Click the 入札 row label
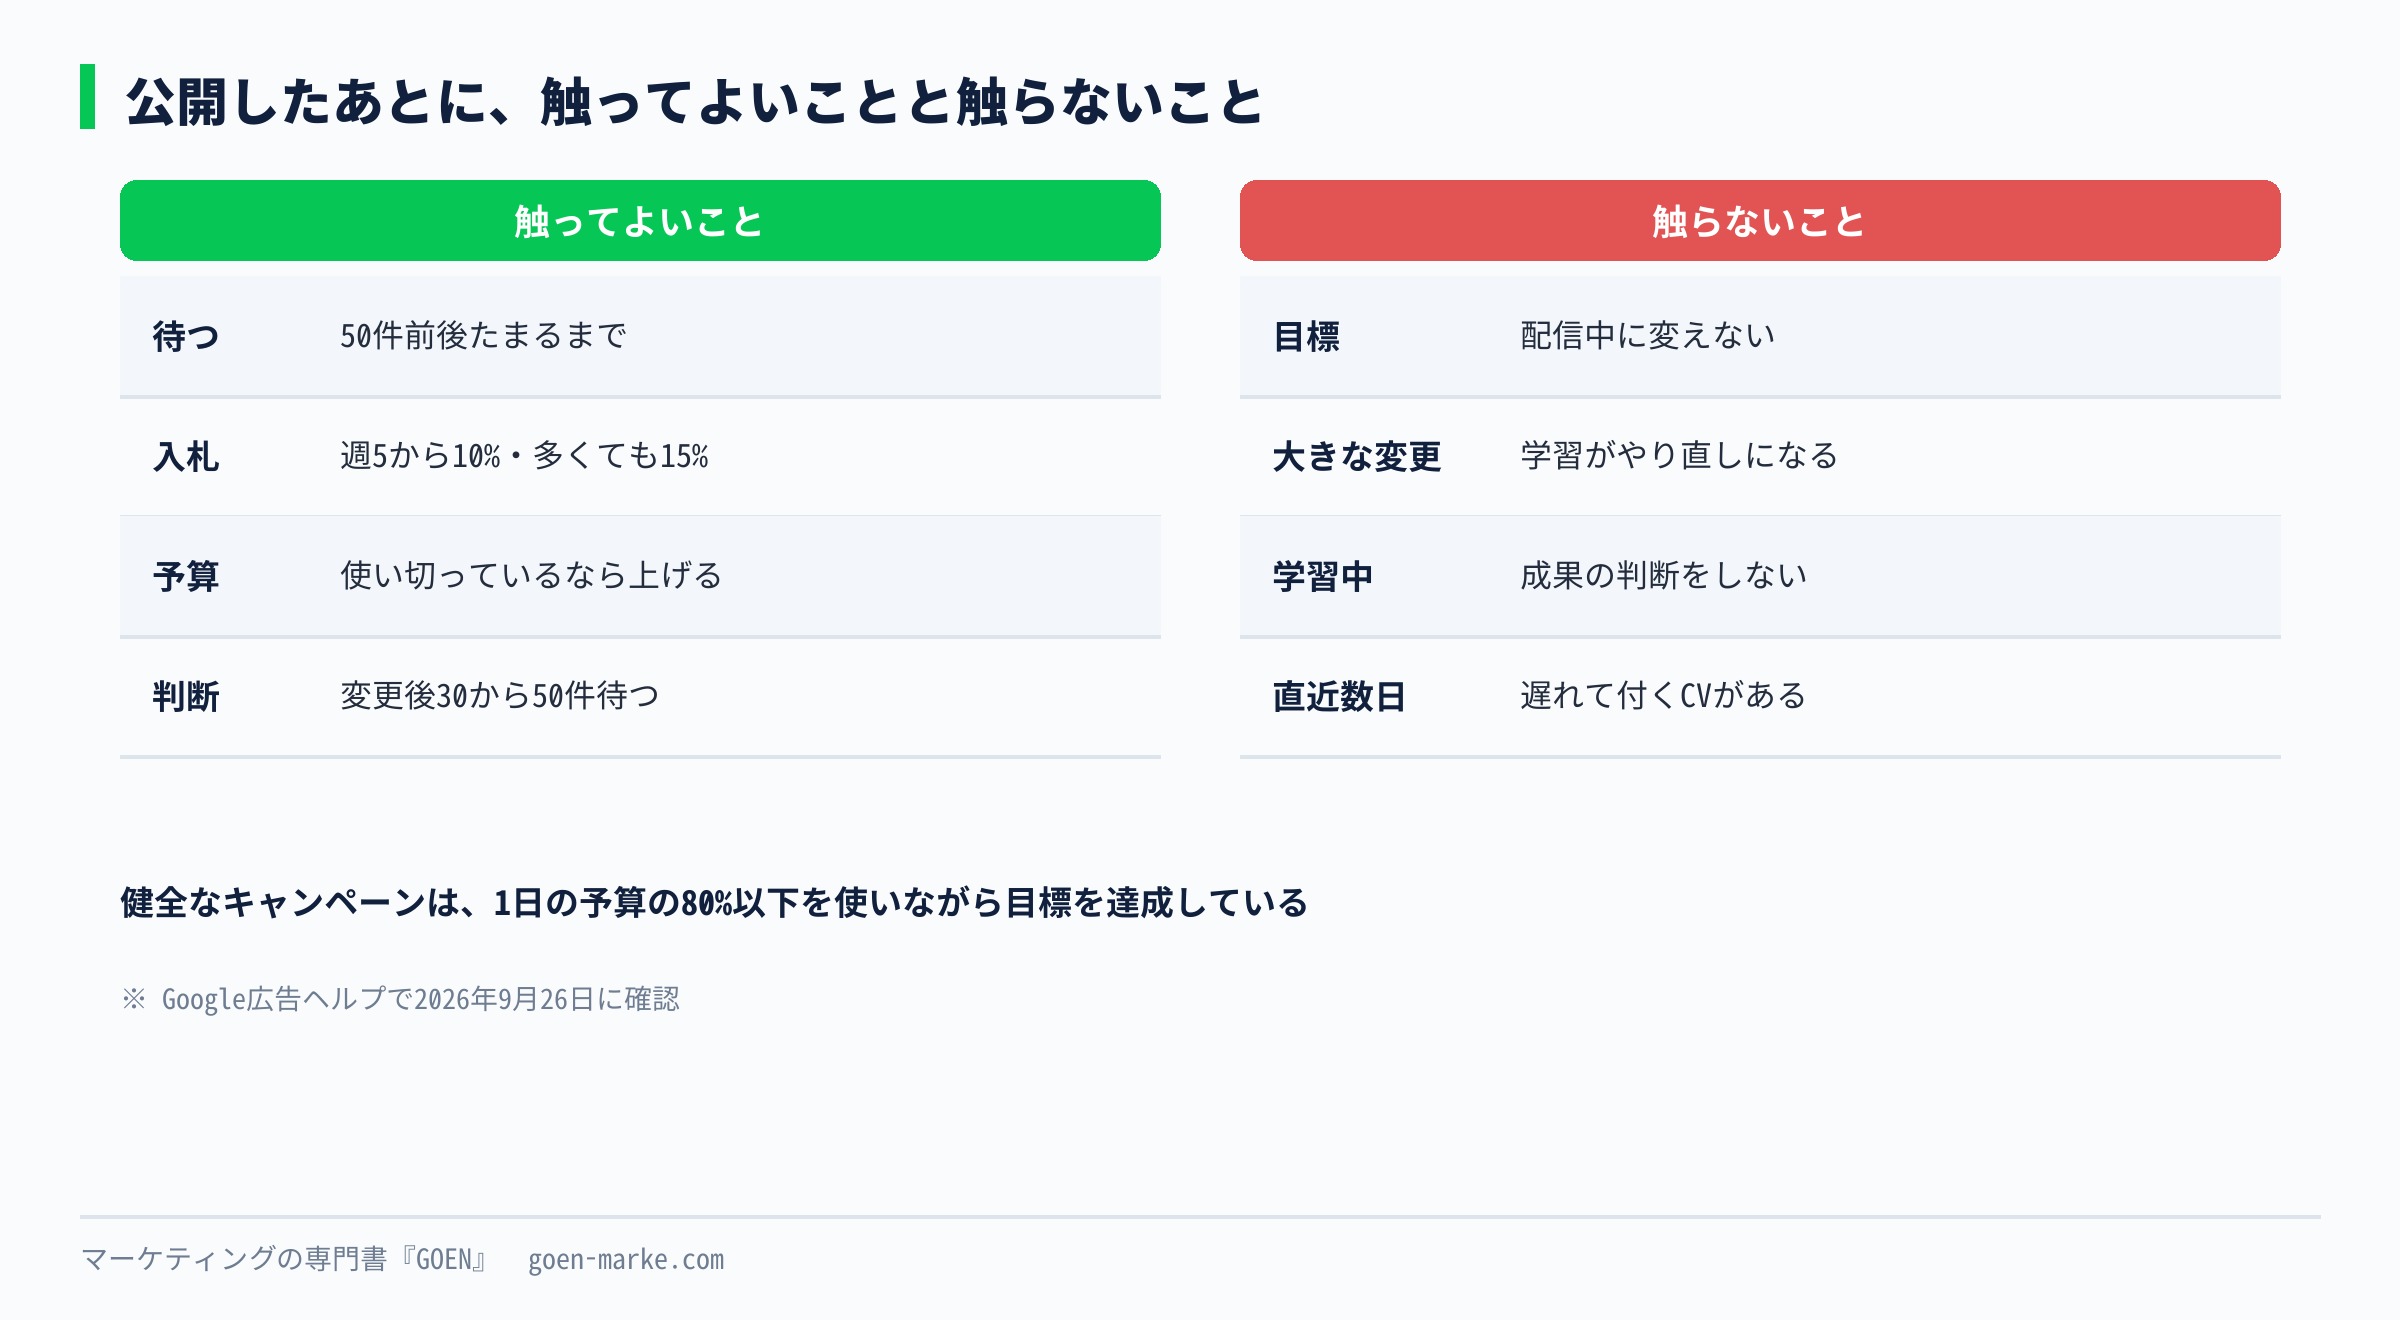 pyautogui.click(x=186, y=457)
